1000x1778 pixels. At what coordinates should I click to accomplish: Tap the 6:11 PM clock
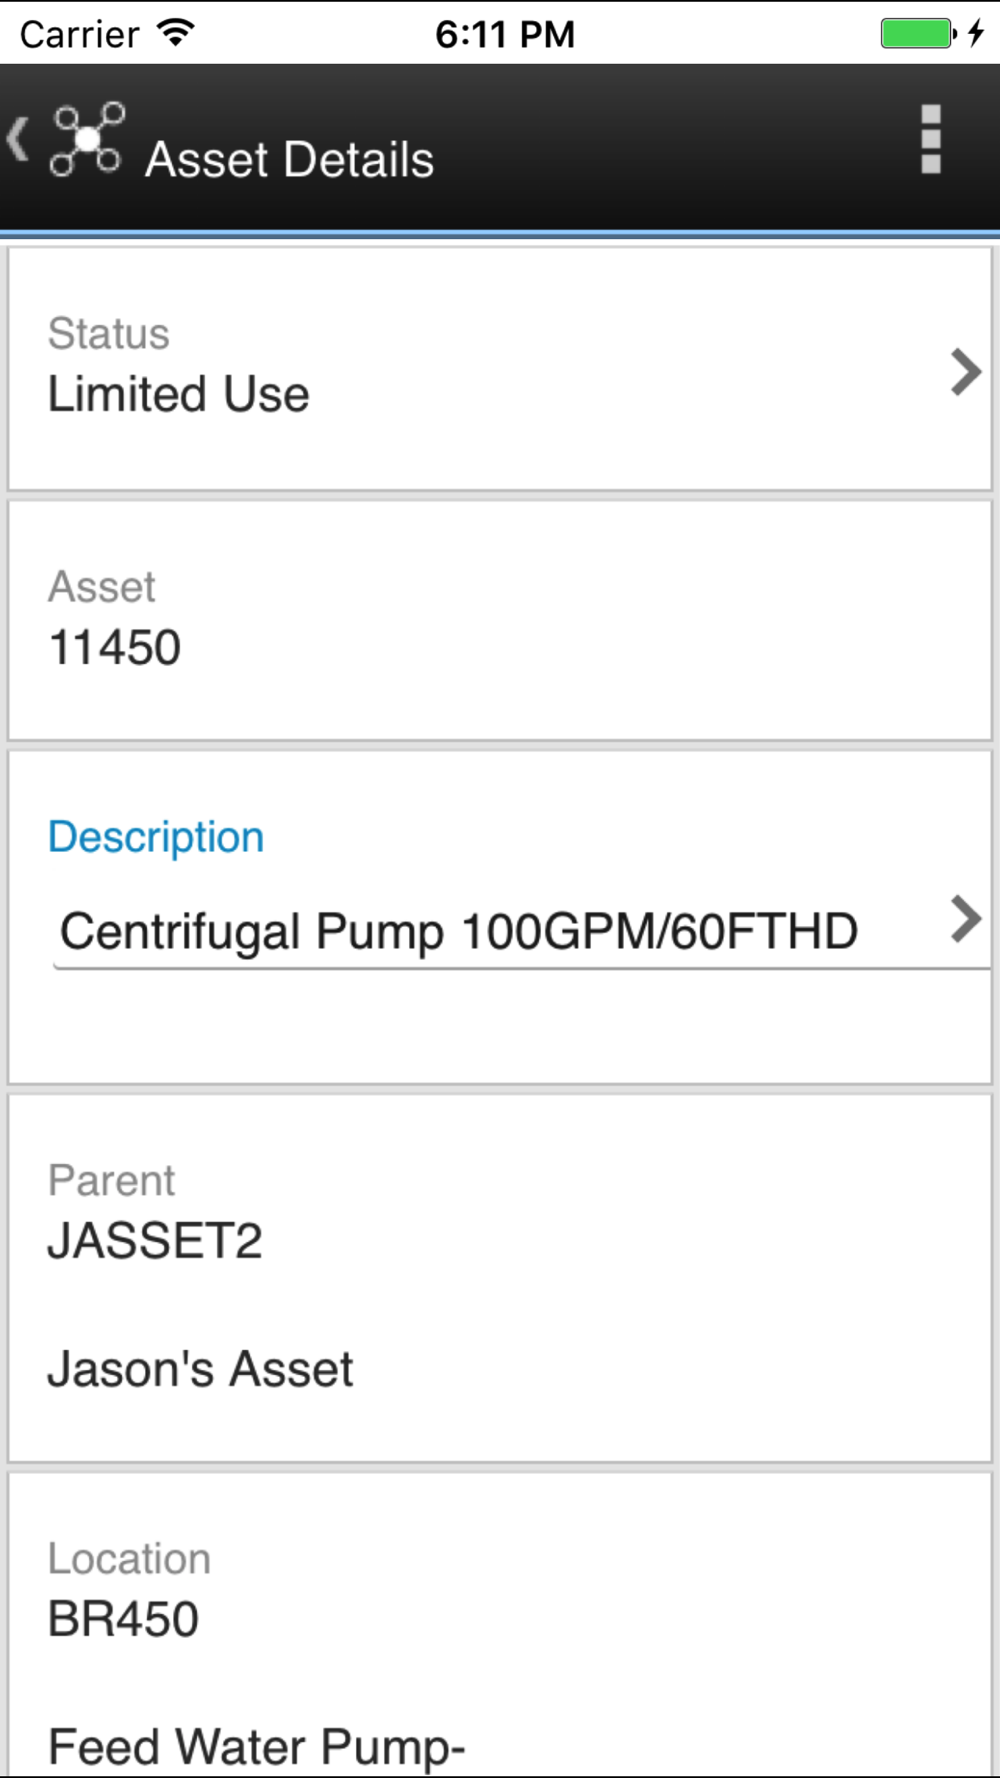click(505, 35)
